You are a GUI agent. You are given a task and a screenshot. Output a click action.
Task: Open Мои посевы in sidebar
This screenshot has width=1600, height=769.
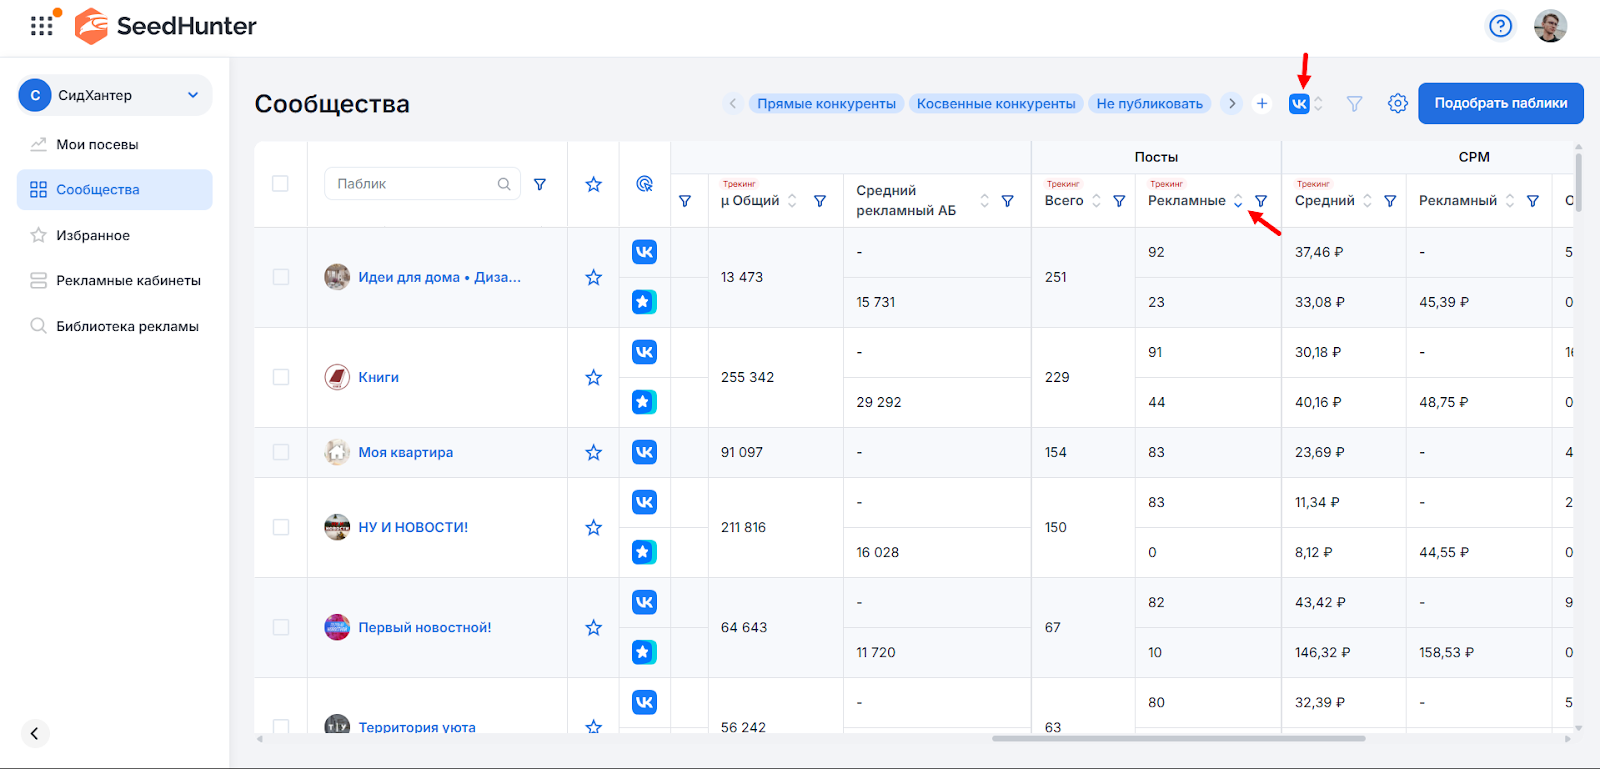[97, 144]
